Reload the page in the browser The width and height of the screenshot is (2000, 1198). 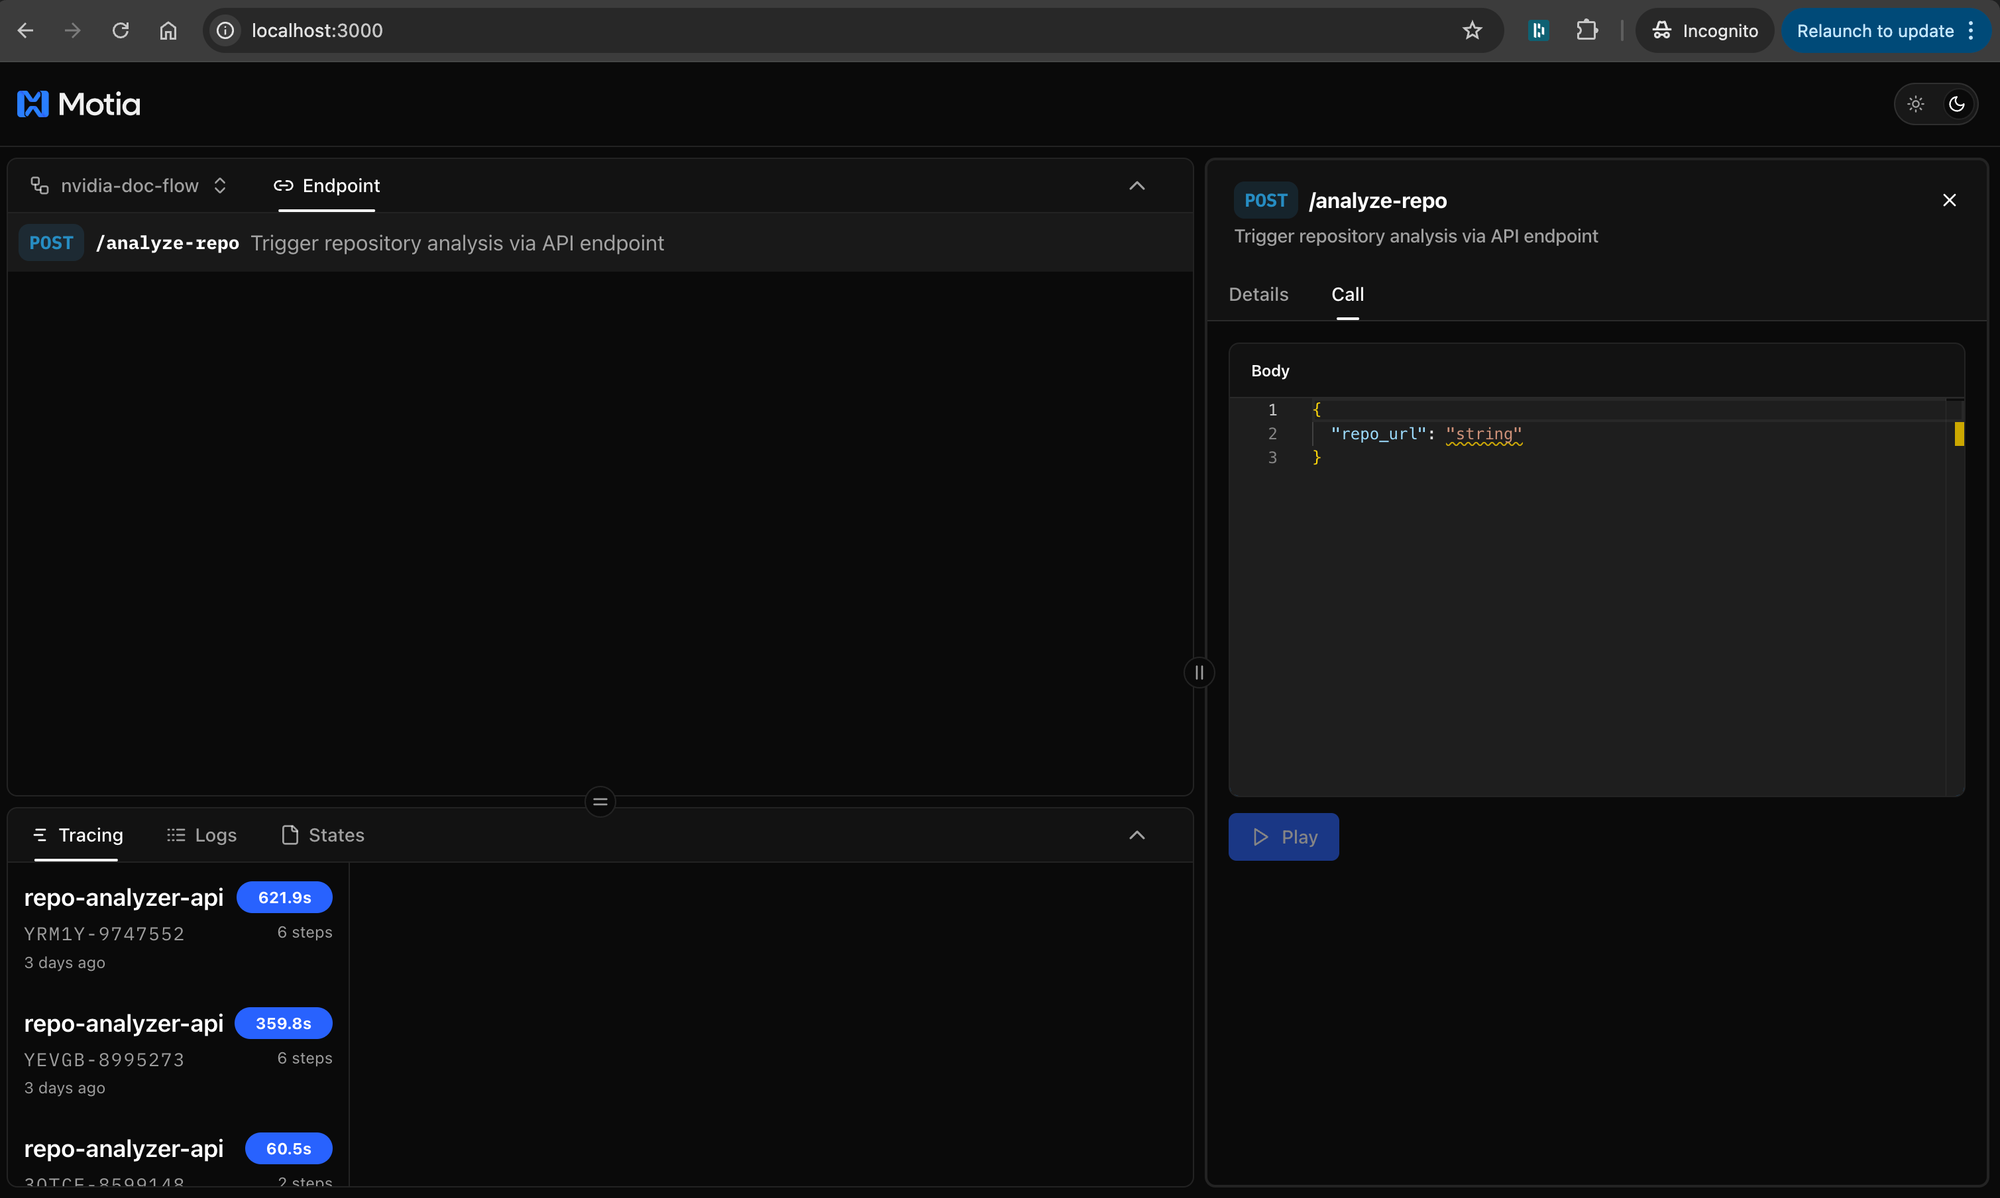point(120,31)
